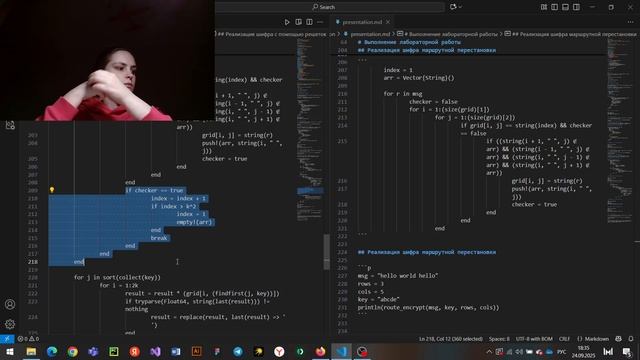Screen dimensions: 640x360
Task: Click the Spaces indentation status item
Action: coord(499,339)
